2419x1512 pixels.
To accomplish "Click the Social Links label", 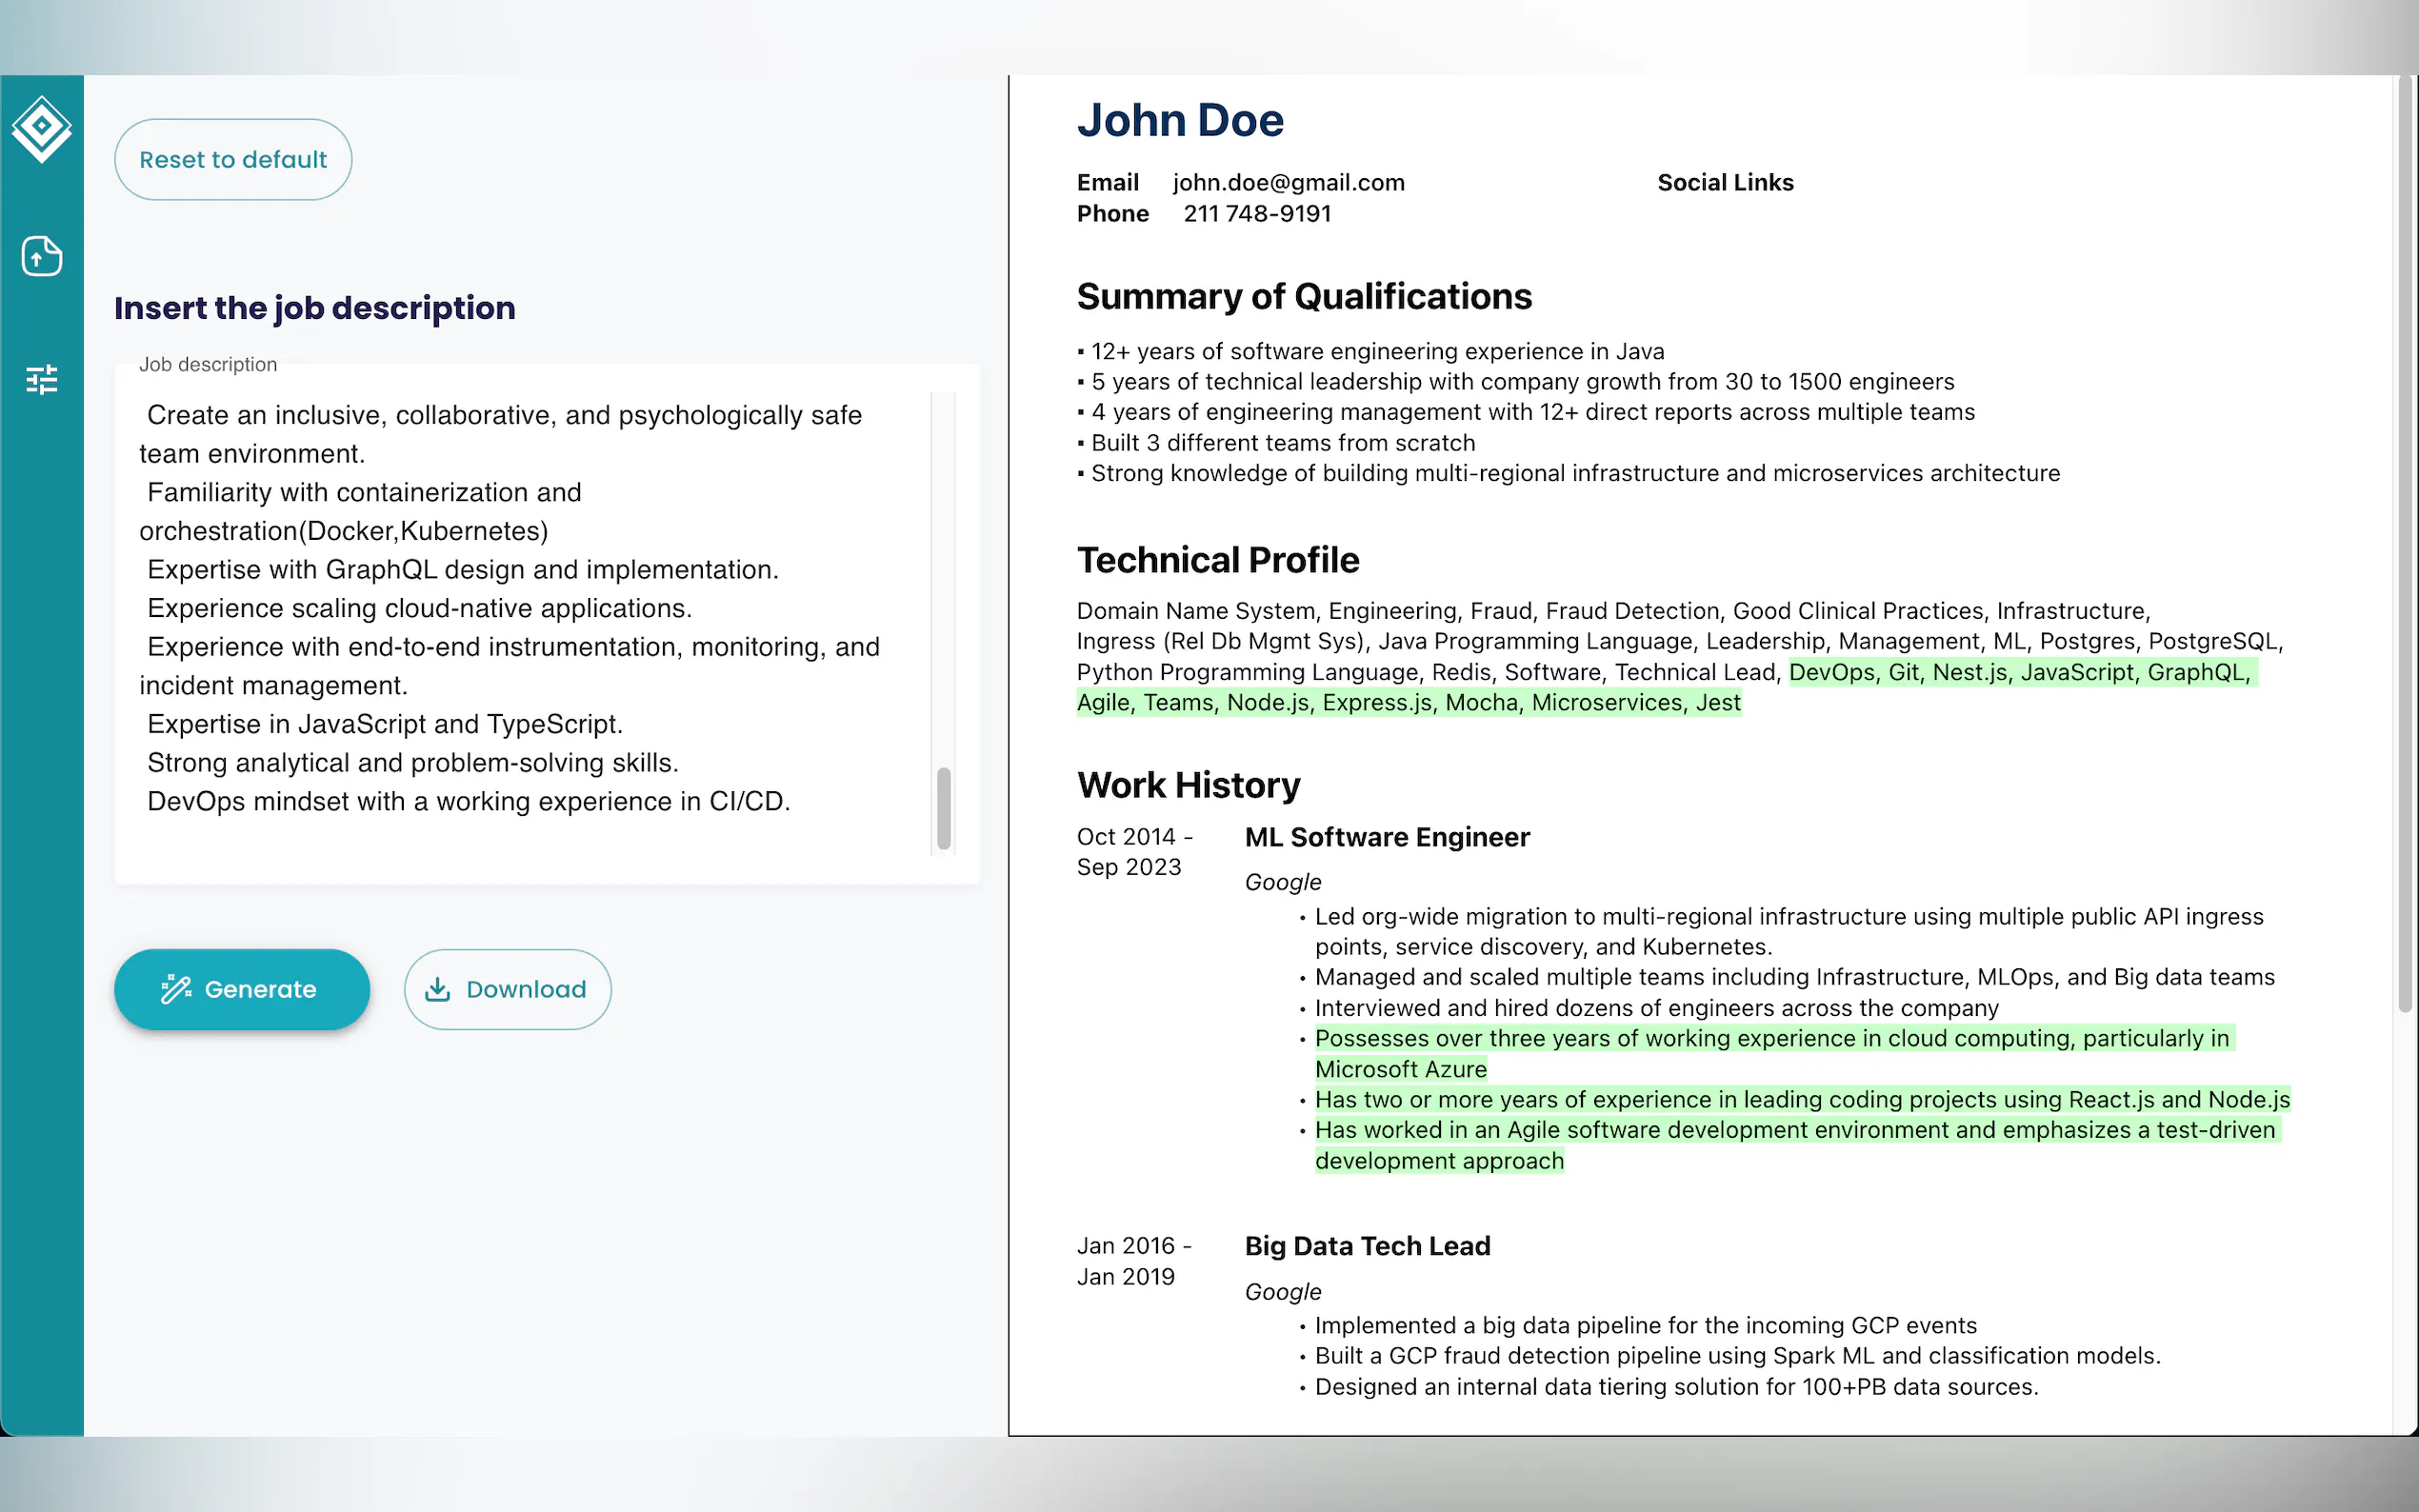I will click(x=1724, y=183).
